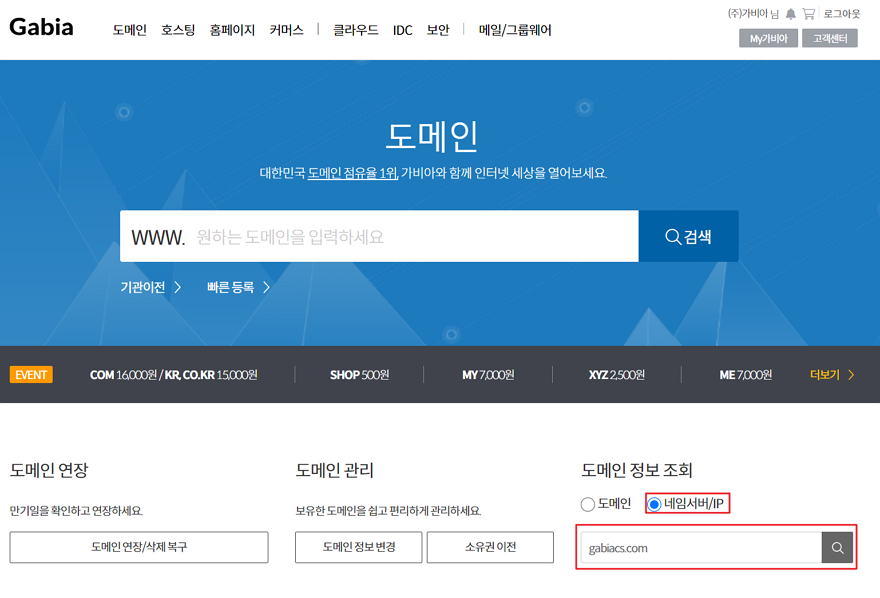This screenshot has height=598, width=880.
Task: Expand 기관이전 arrow link
Action: (151, 287)
